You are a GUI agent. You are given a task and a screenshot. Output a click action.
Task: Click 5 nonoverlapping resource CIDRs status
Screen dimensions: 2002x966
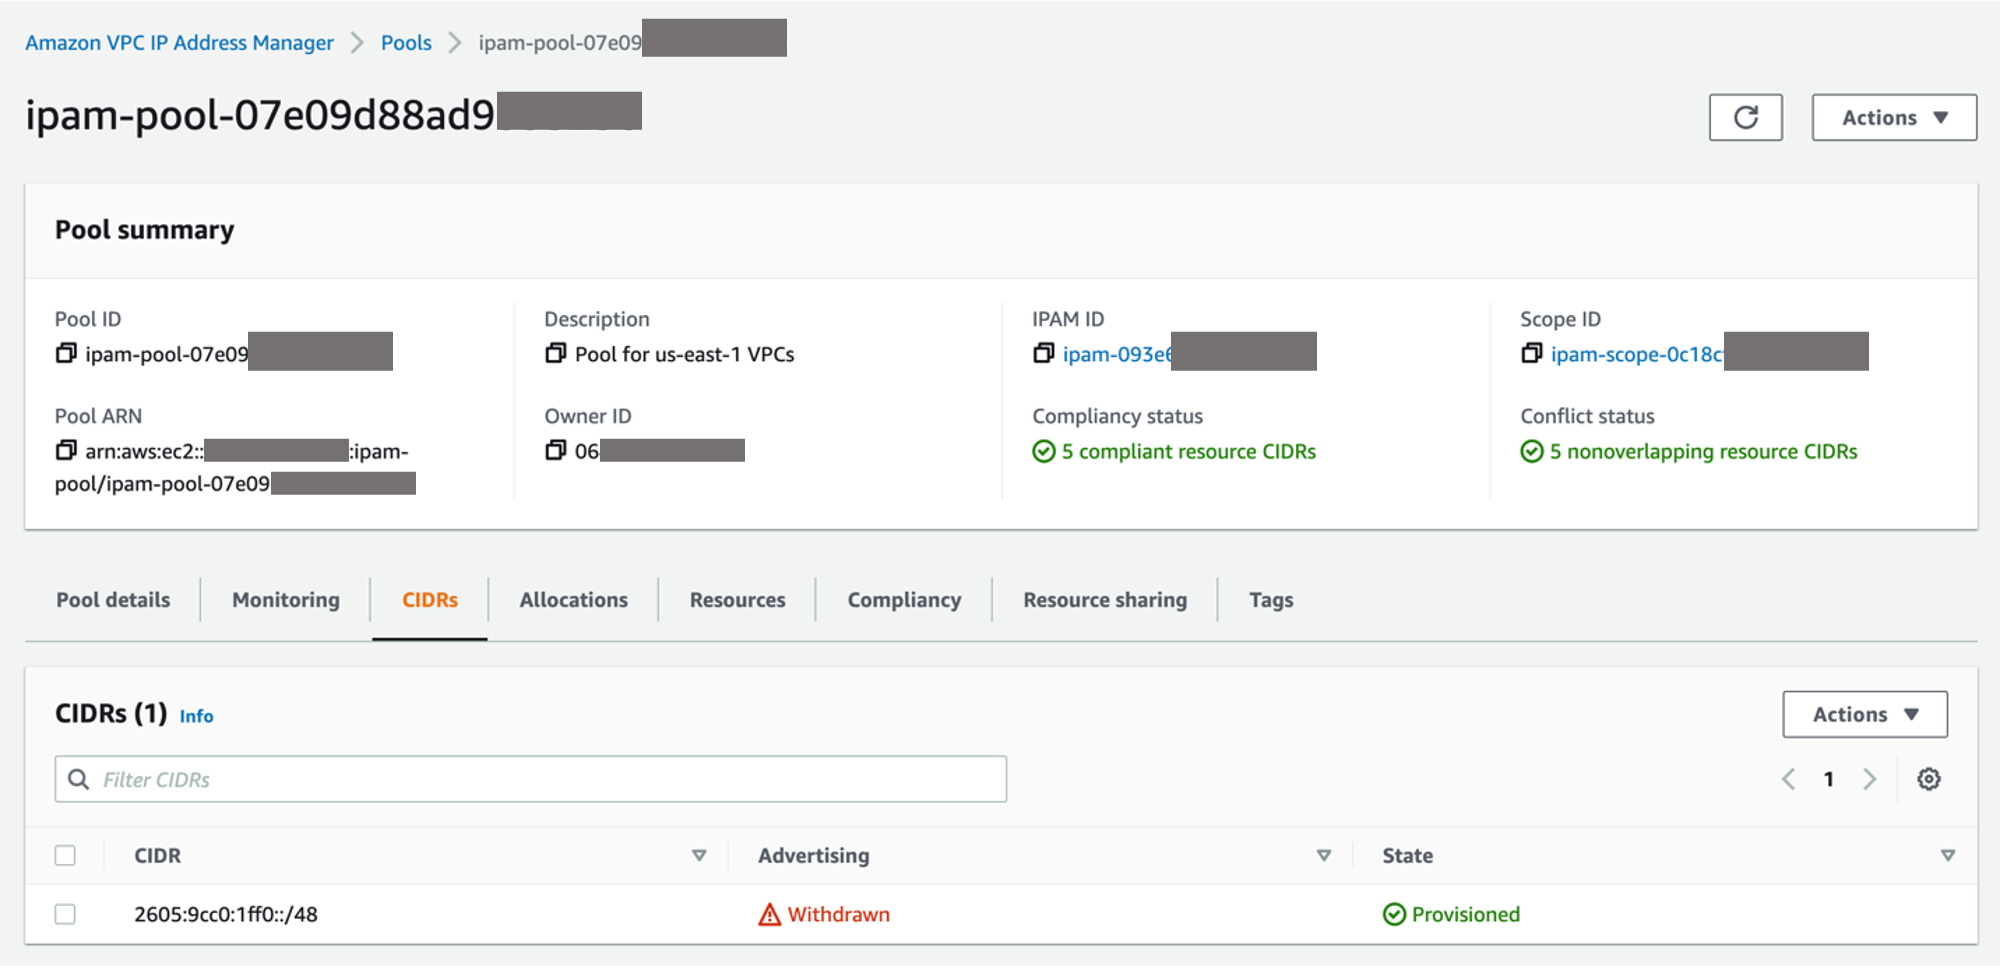[1704, 451]
